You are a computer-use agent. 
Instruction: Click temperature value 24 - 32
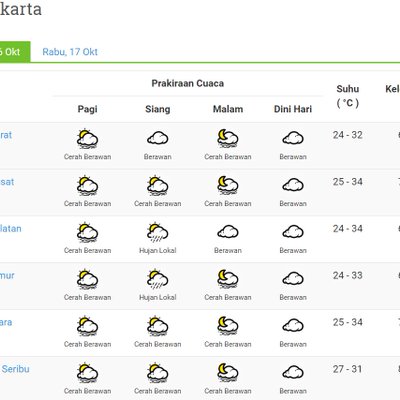point(348,135)
